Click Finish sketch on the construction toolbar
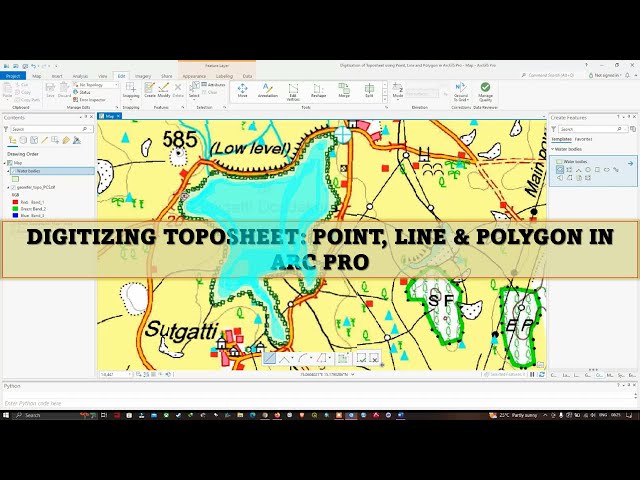The width and height of the screenshot is (640, 480). (x=362, y=358)
